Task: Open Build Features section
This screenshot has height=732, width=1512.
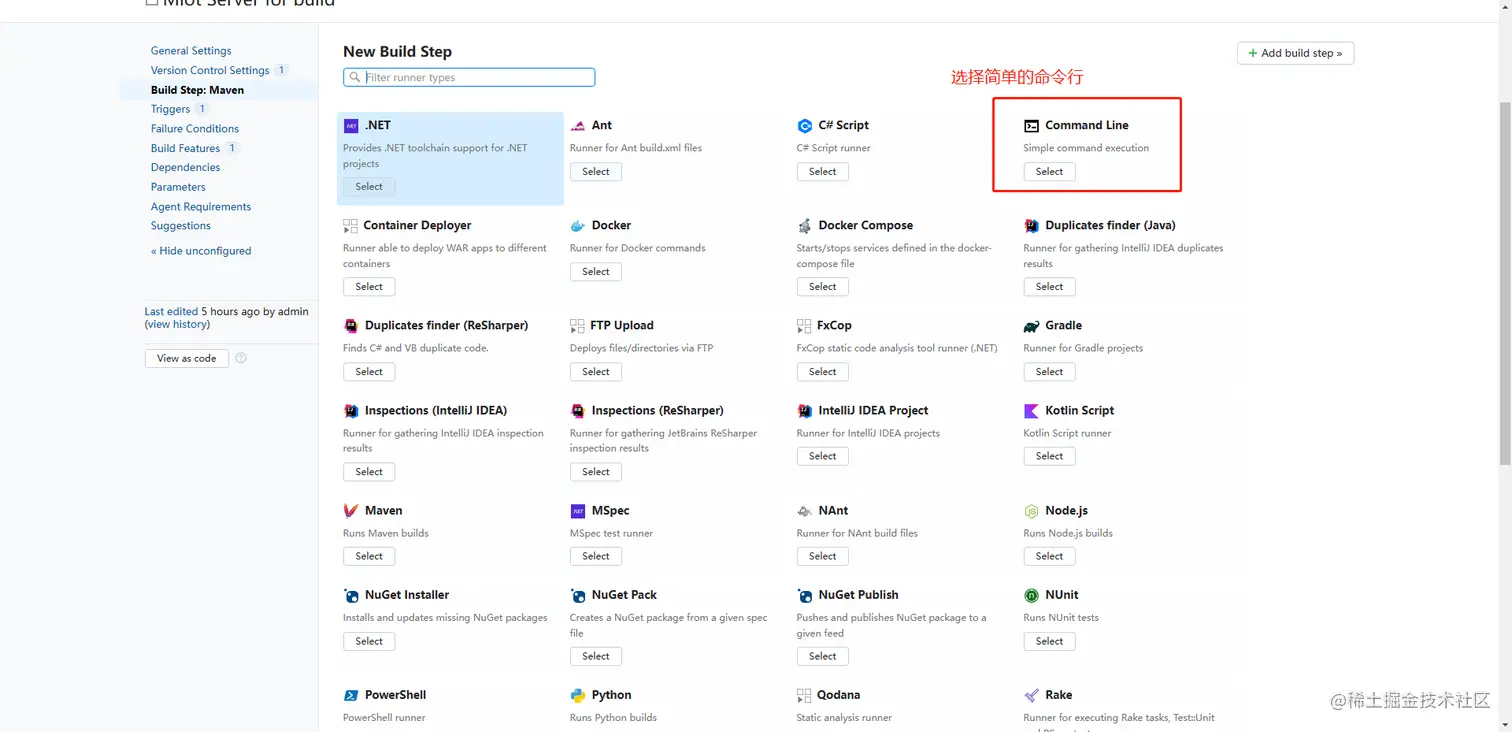Action: tap(185, 148)
